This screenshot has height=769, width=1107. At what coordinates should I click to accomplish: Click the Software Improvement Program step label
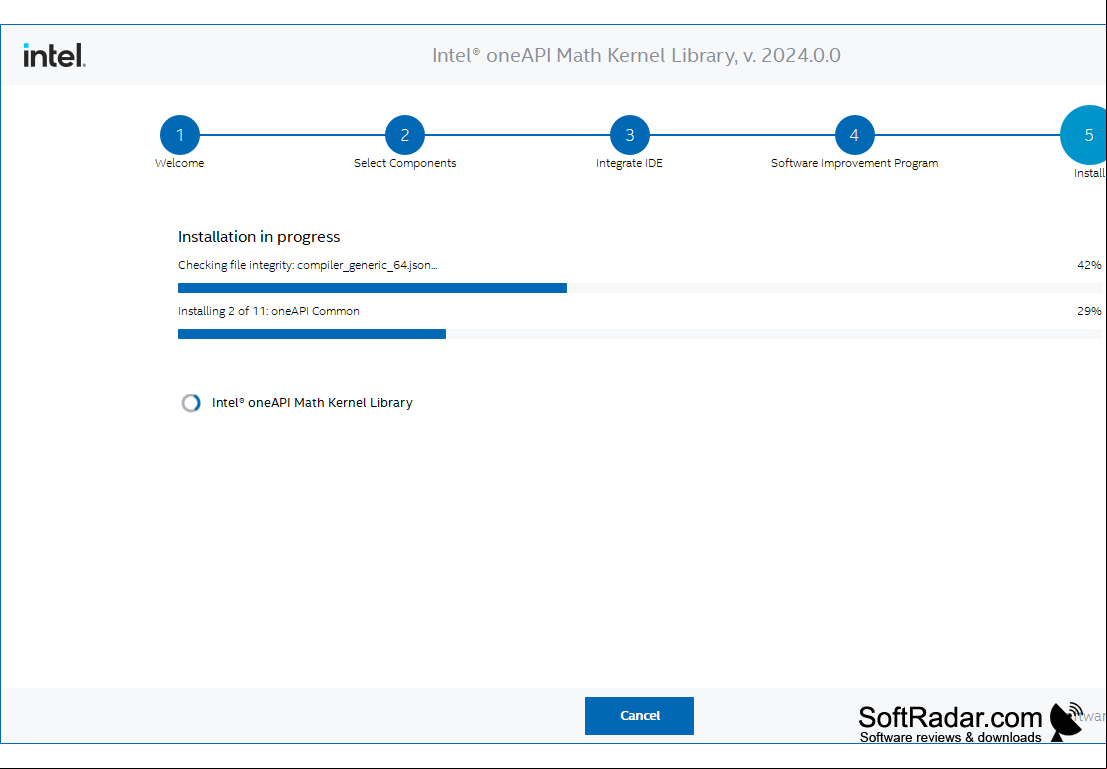854,163
